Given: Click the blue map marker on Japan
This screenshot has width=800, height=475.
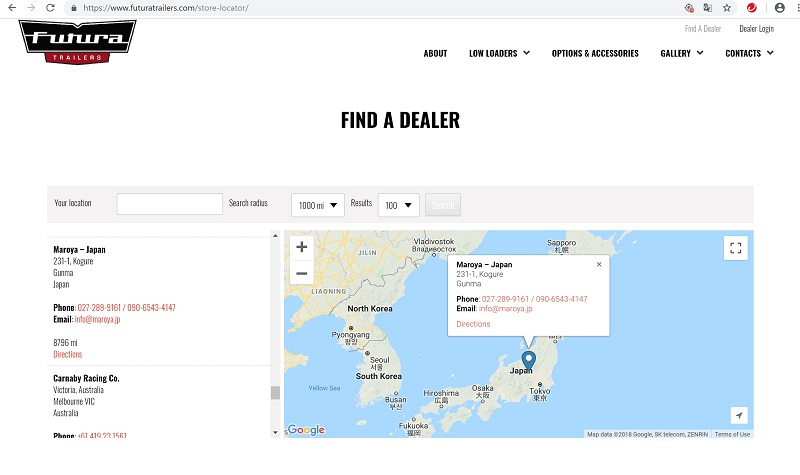Looking at the screenshot, I should click(529, 360).
